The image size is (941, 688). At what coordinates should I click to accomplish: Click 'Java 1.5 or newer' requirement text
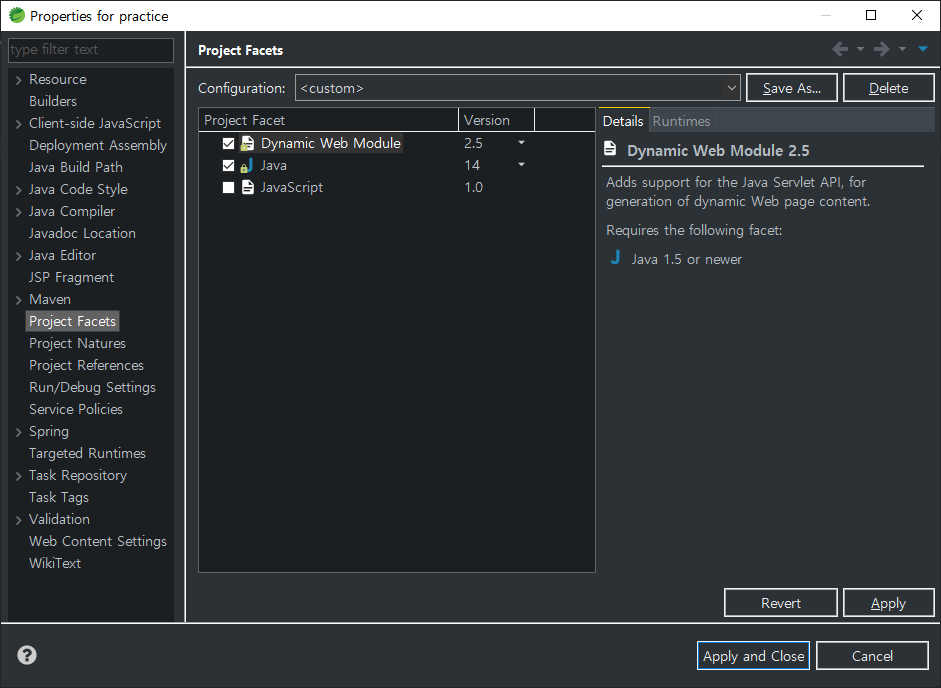pos(687,259)
